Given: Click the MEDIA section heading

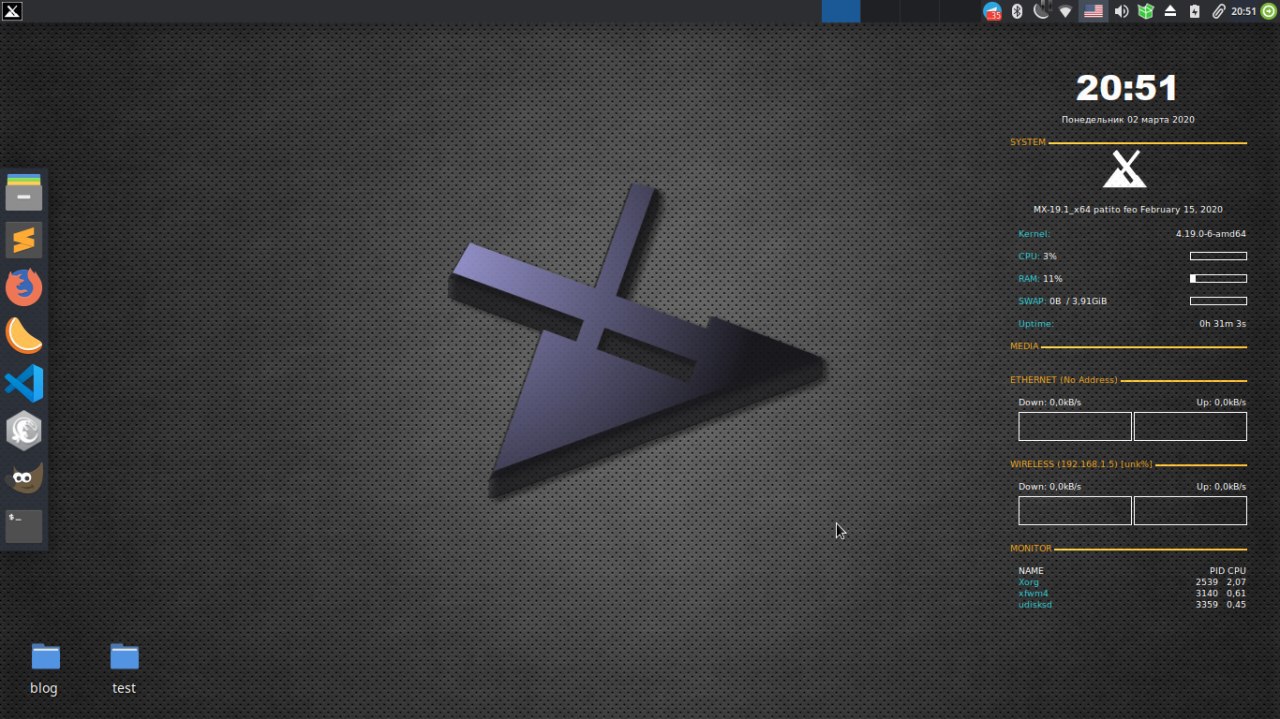Looking at the screenshot, I should [1025, 346].
